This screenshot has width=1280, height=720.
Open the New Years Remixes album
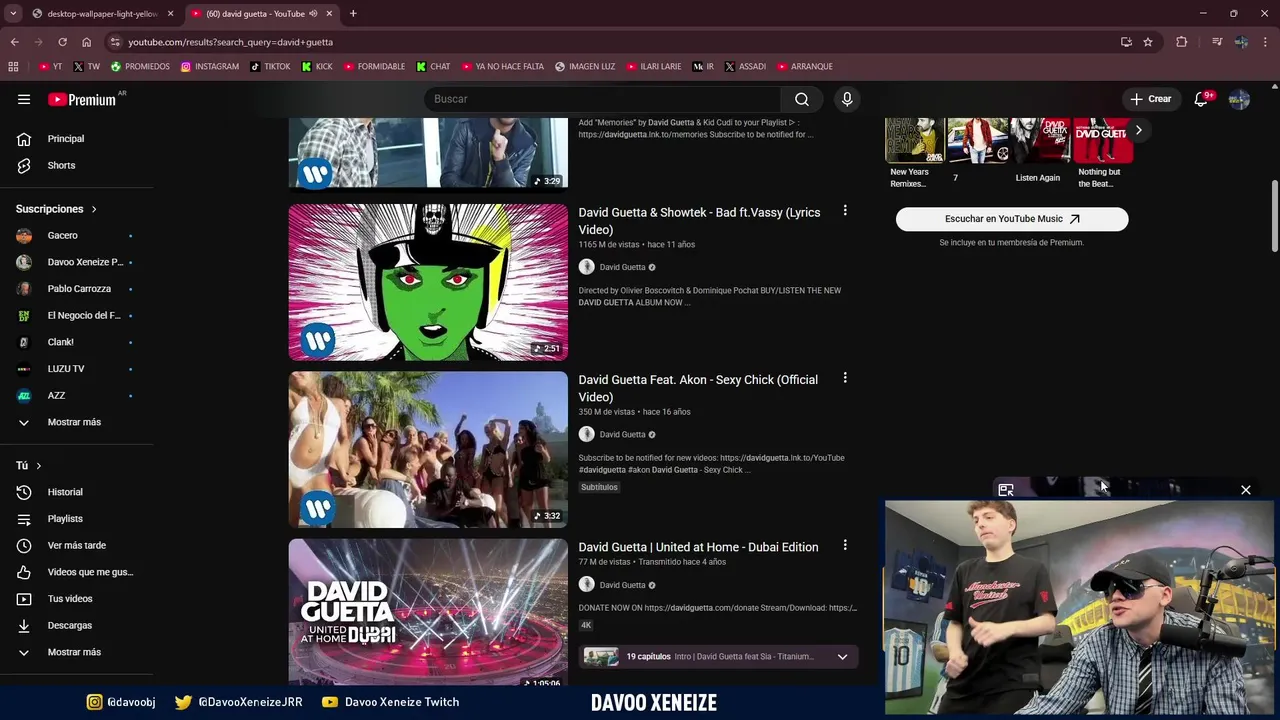pyautogui.click(x=914, y=152)
